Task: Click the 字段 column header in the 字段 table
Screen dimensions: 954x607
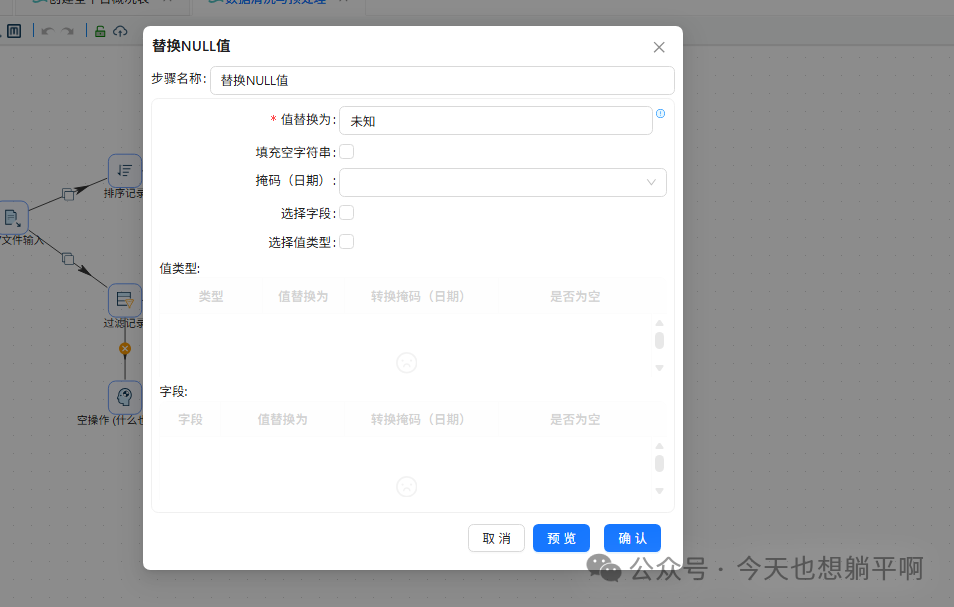Action: click(190, 419)
